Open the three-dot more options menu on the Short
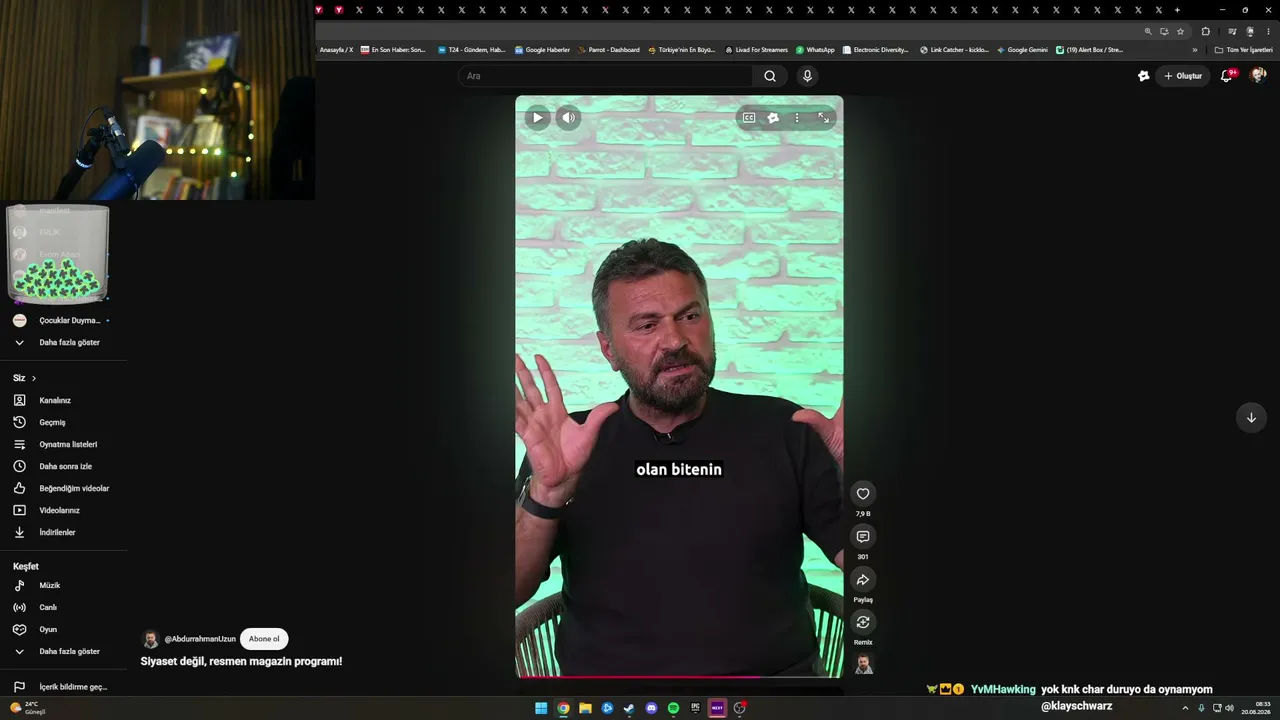1280x720 pixels. [797, 118]
